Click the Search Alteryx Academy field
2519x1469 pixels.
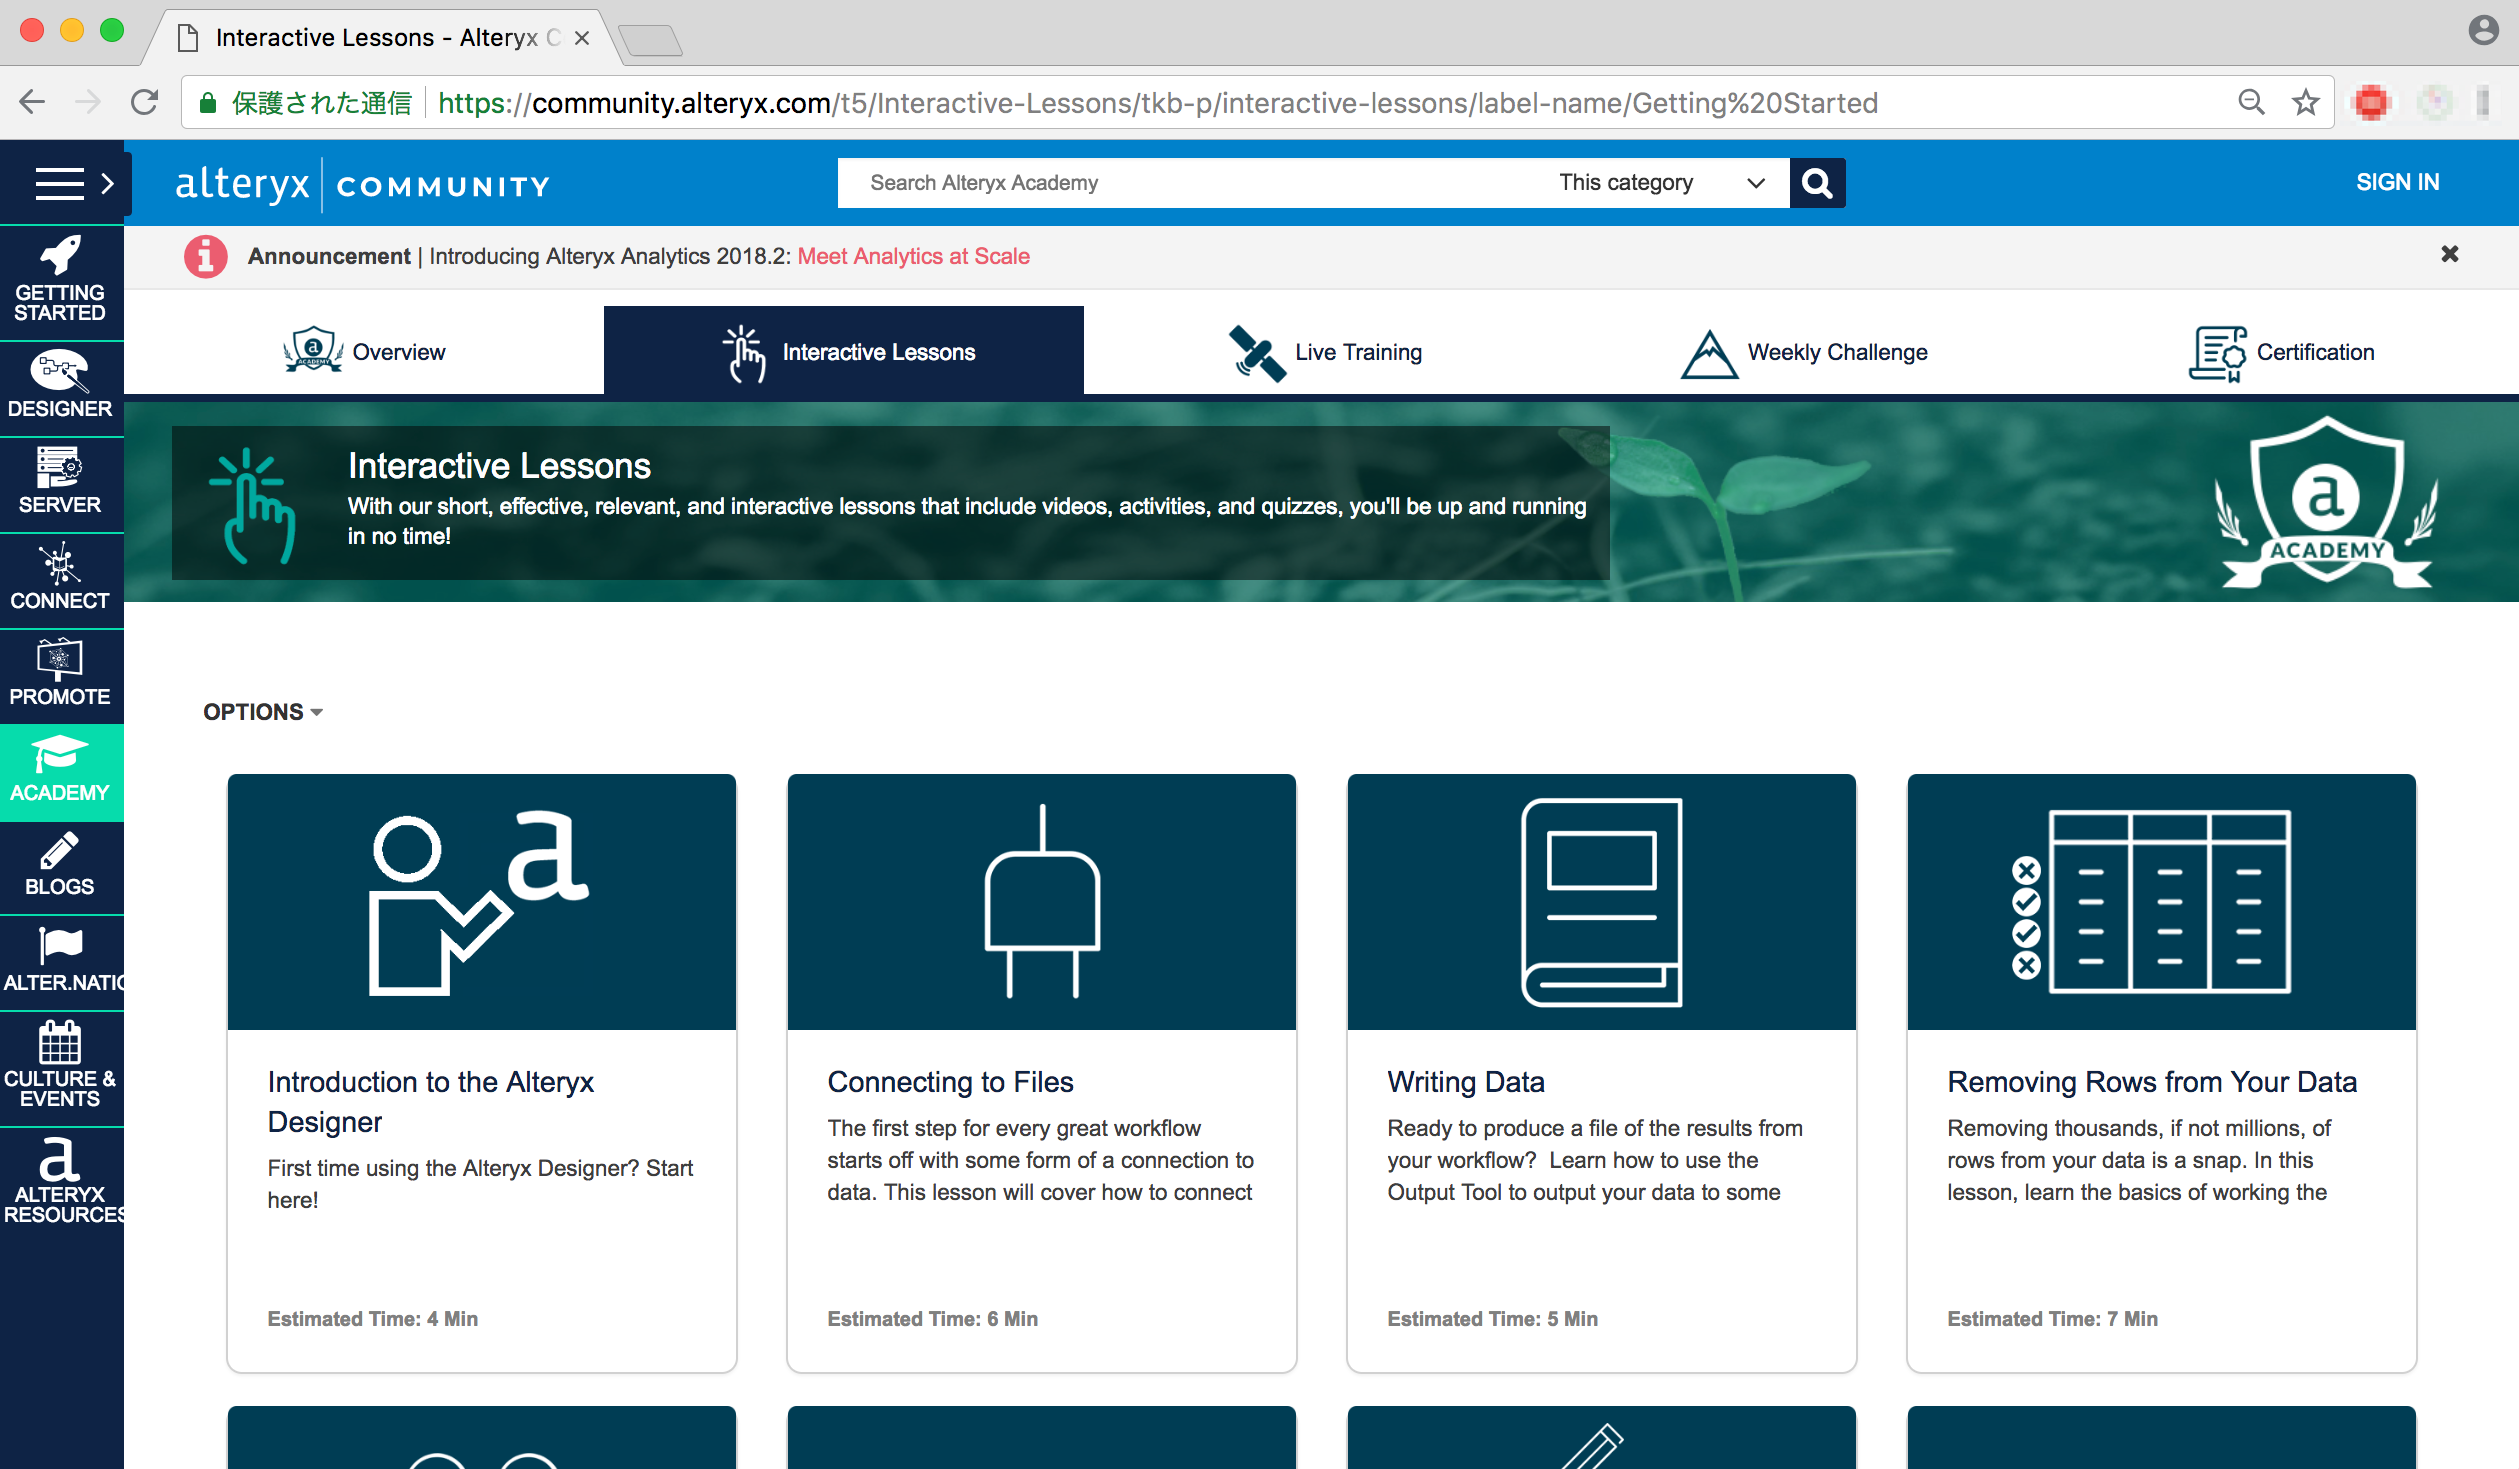pyautogui.click(x=1190, y=183)
